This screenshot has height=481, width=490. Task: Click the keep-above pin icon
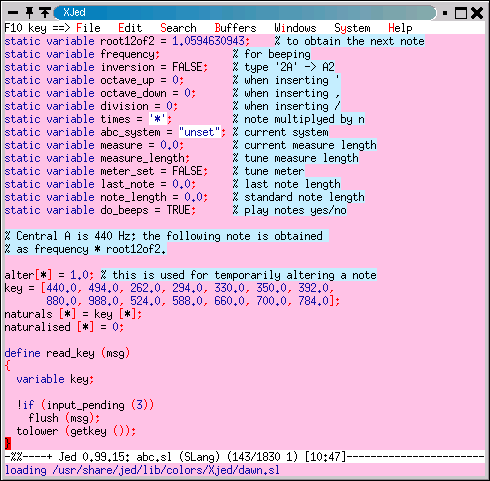(44, 13)
